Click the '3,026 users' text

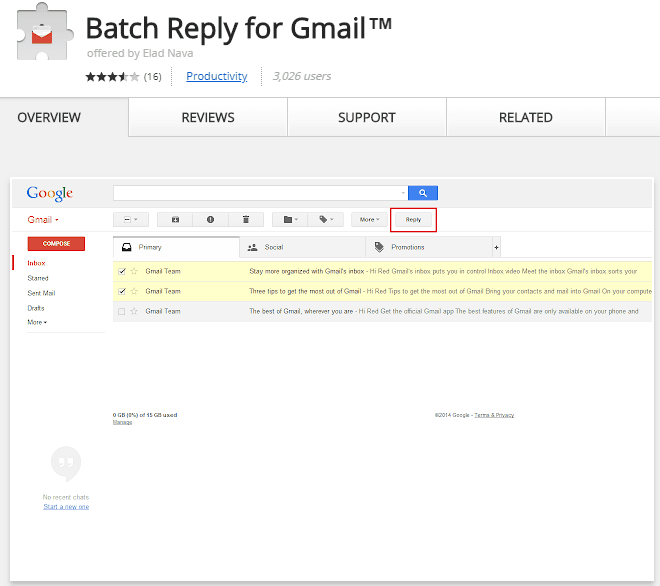pyautogui.click(x=302, y=76)
